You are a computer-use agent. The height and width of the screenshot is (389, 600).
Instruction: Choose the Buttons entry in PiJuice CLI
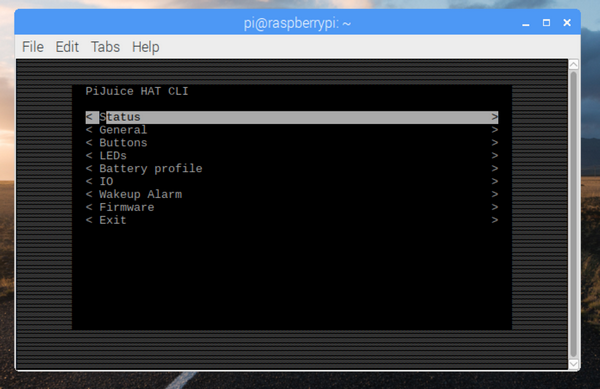click(x=292, y=143)
